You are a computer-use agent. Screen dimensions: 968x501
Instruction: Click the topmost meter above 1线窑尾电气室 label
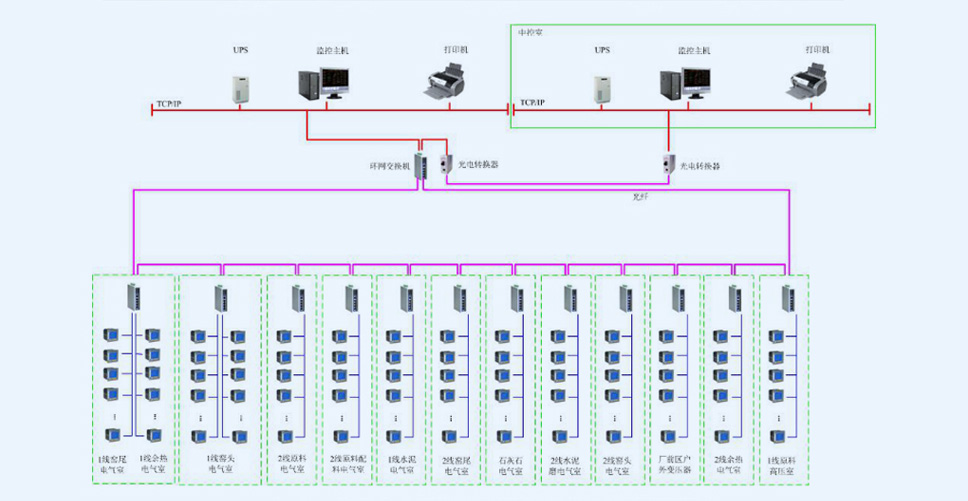(111, 335)
